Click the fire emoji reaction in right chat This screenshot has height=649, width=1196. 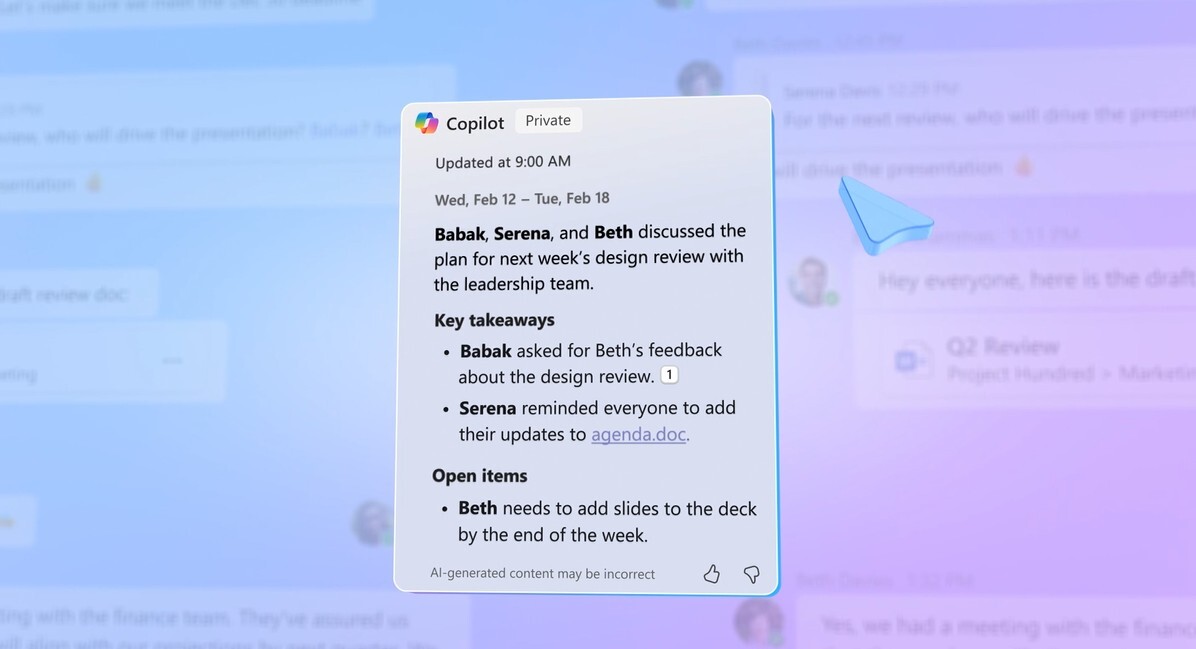click(1024, 166)
